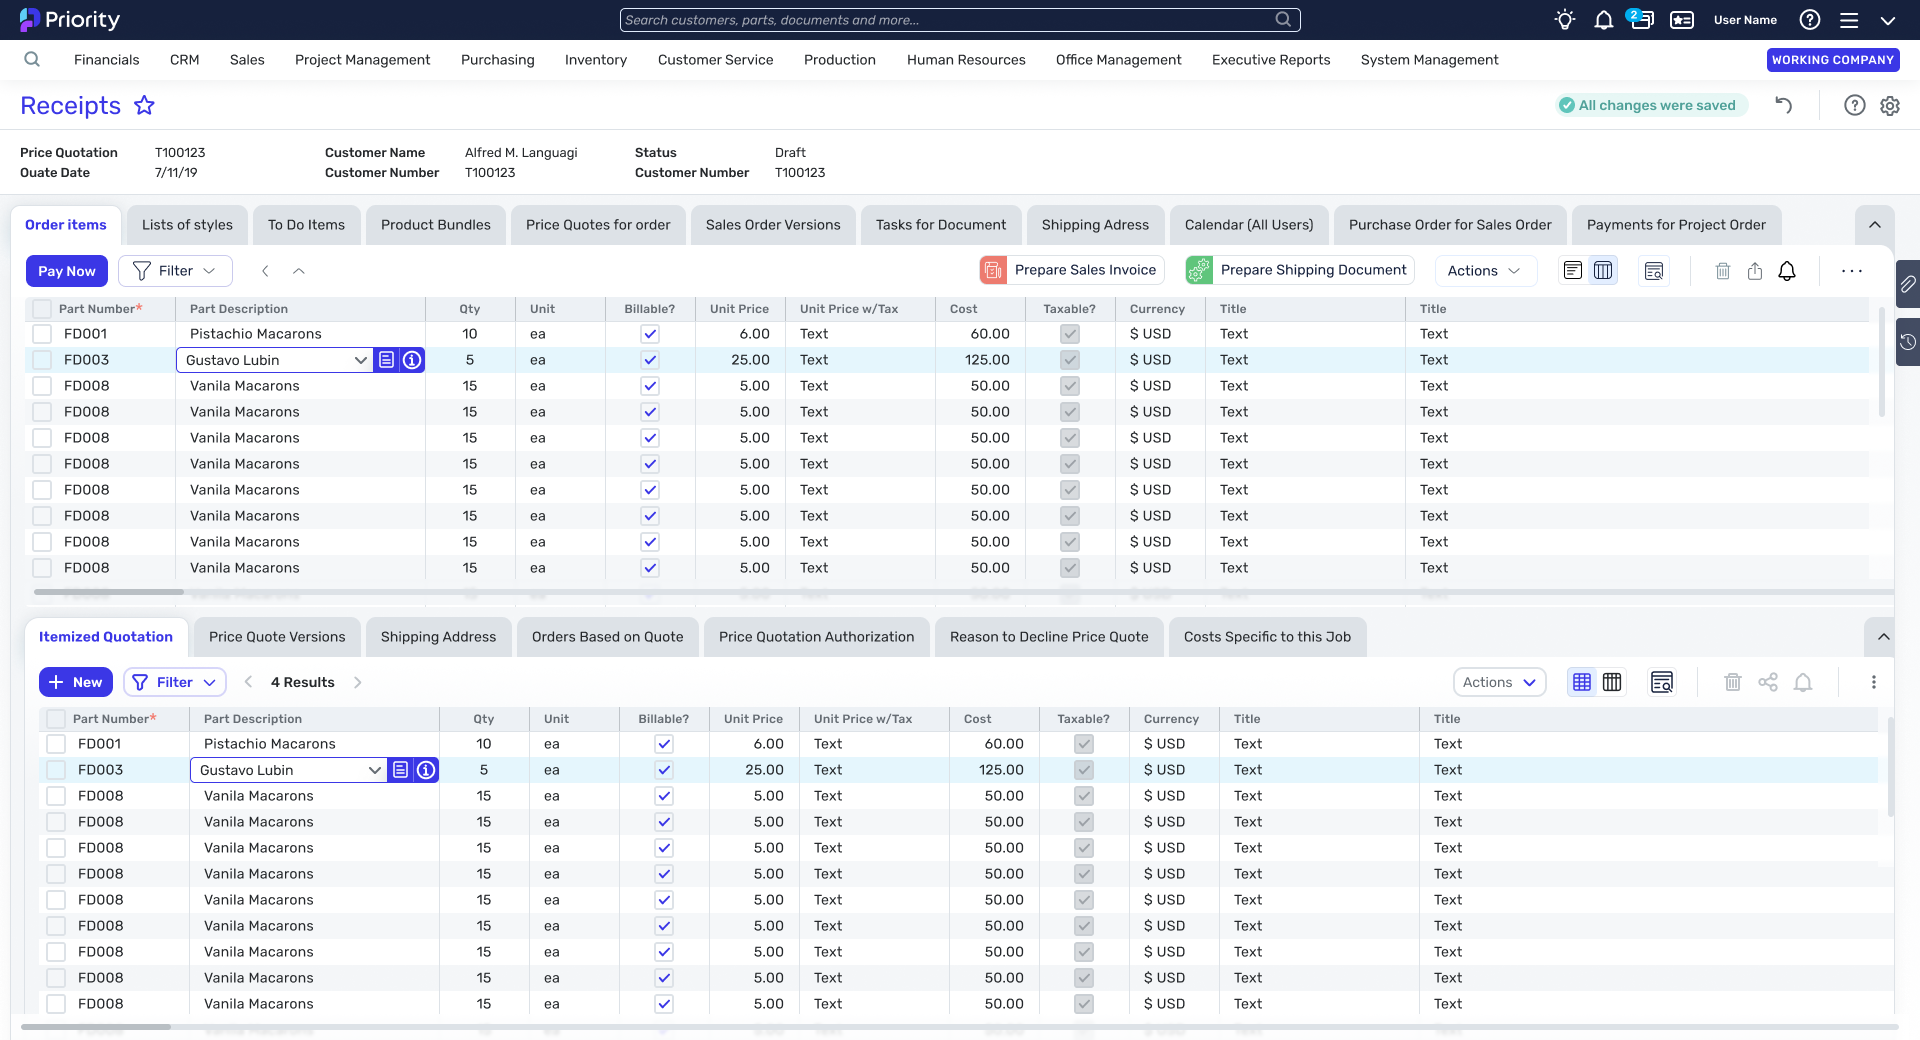
Task: Select the FD001 row checkbox in Order items
Action: [x=42, y=334]
